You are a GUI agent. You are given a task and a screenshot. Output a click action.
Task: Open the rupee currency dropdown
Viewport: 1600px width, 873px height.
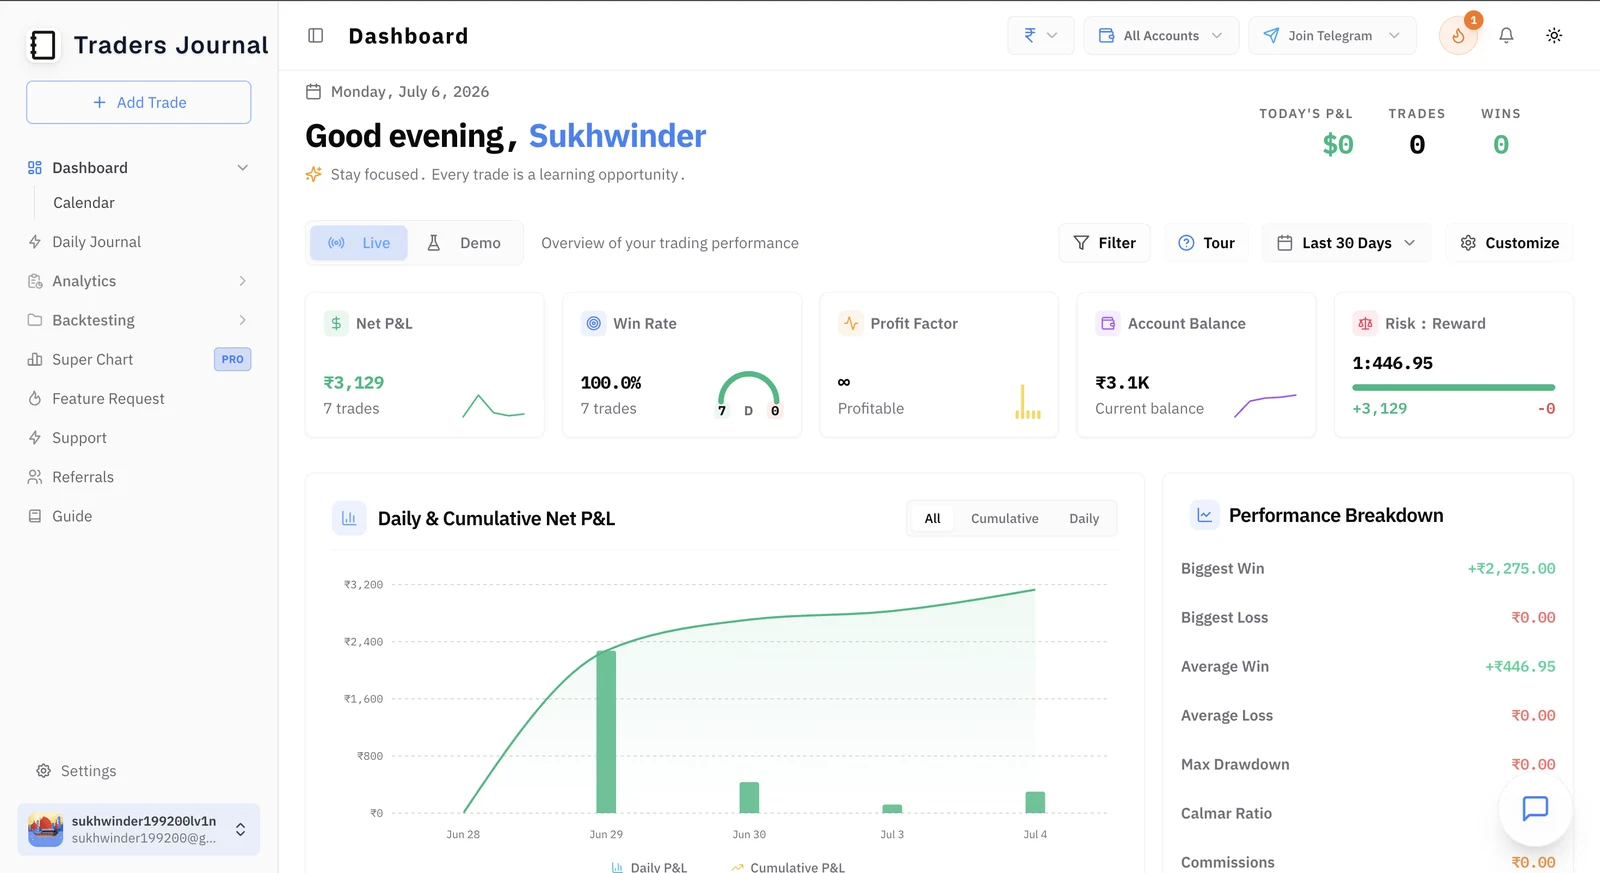(x=1041, y=35)
